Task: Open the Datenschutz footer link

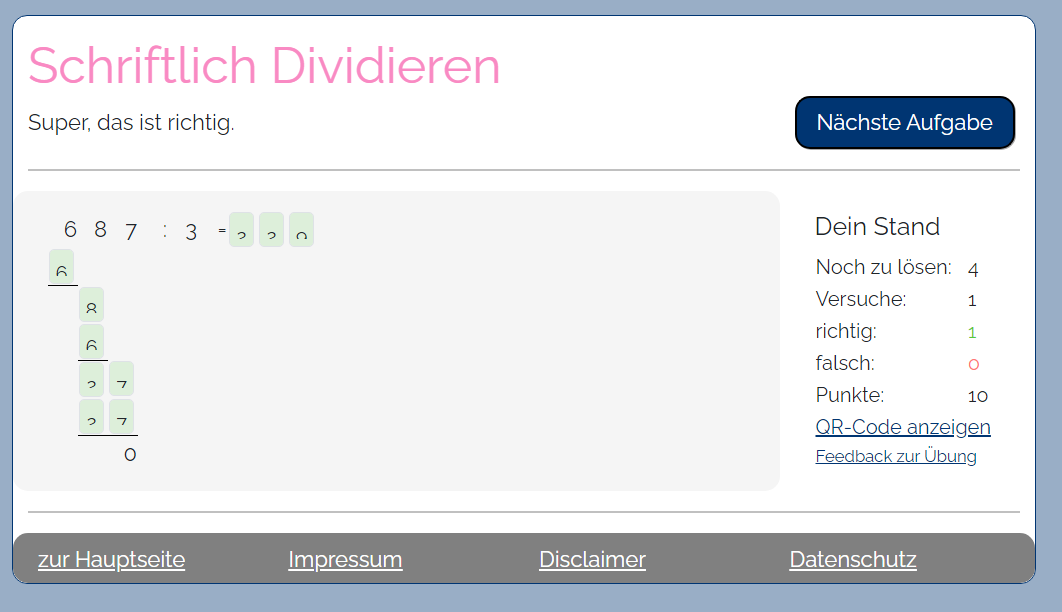Action: click(x=852, y=559)
